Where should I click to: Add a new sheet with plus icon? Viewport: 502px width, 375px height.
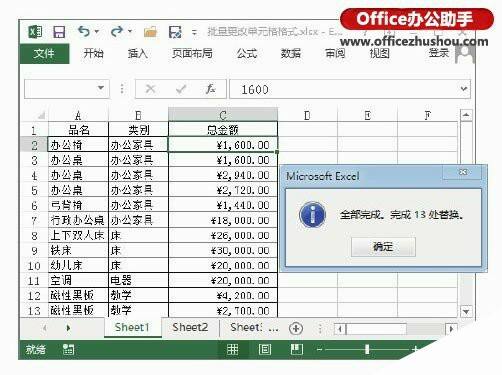coord(296,328)
